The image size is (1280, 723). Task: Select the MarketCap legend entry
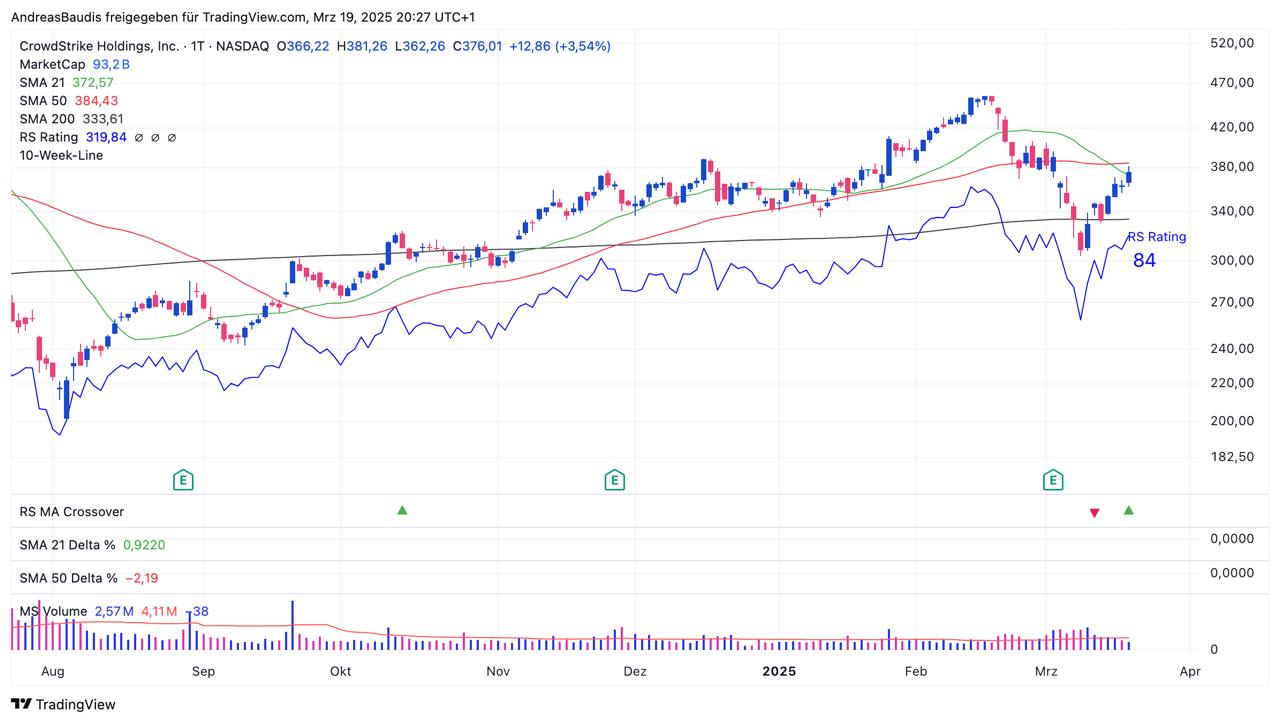(52, 64)
